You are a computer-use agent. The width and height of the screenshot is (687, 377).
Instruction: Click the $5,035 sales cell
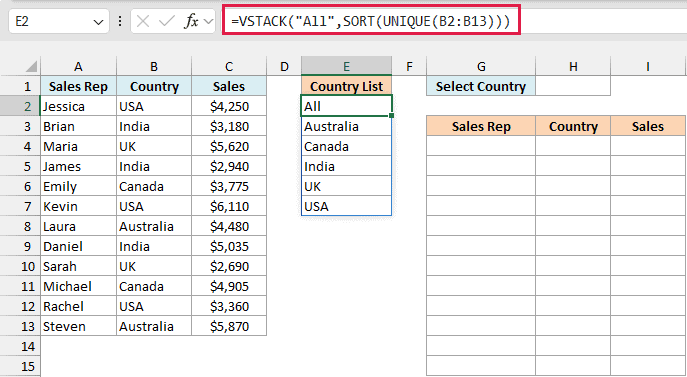coord(229,246)
